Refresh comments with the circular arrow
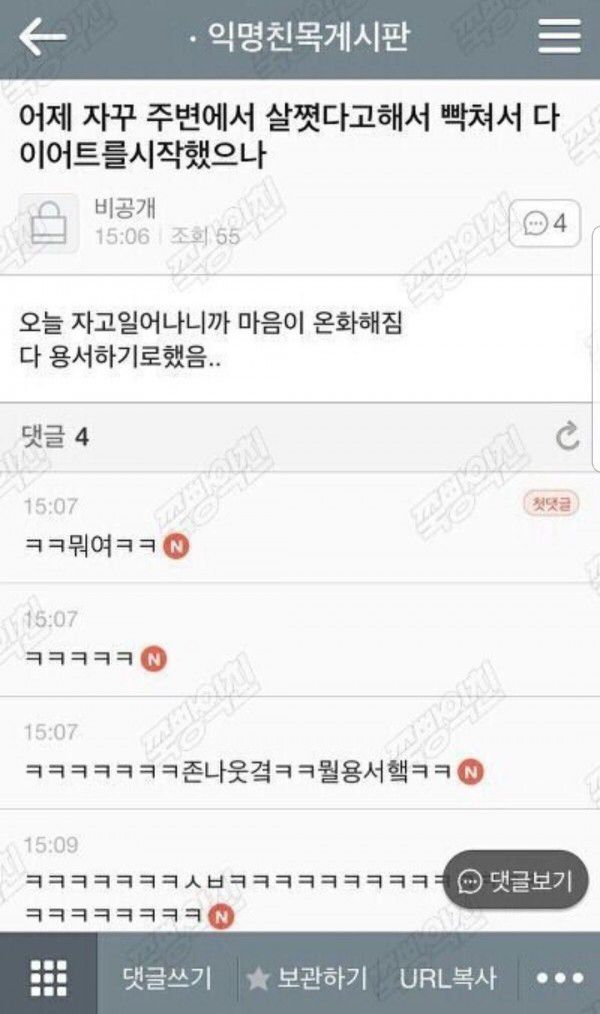 (568, 437)
